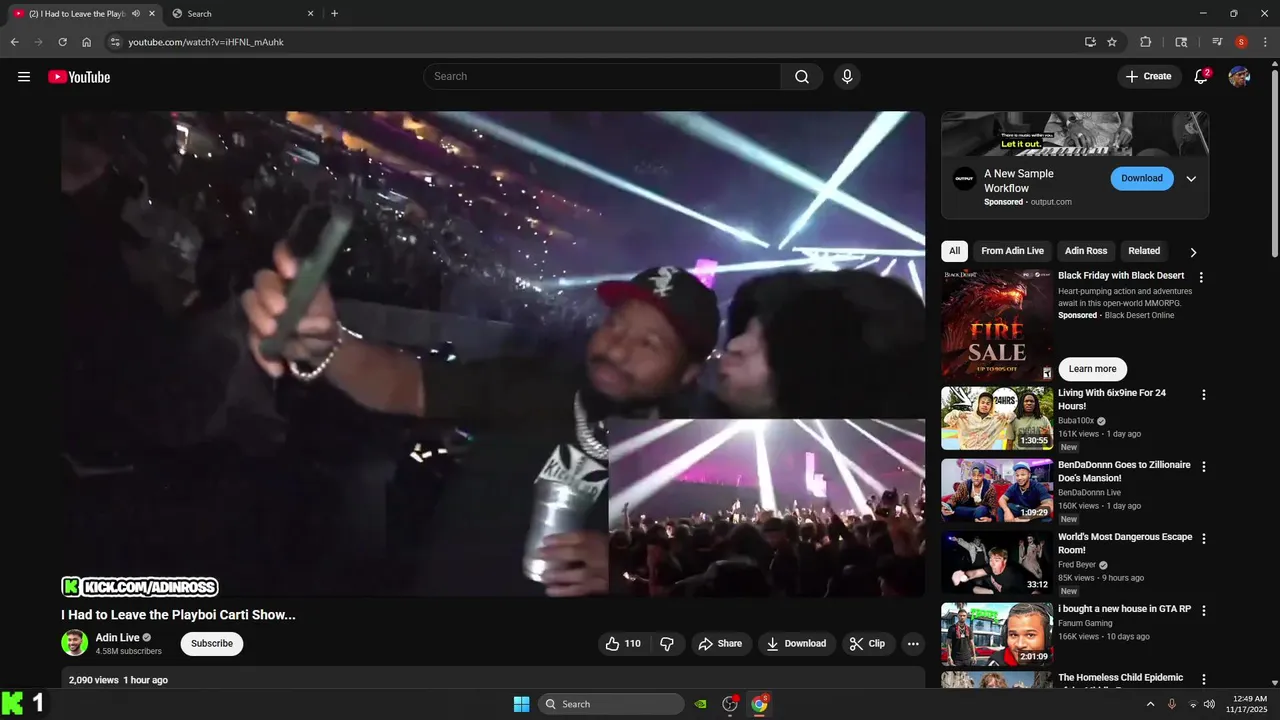Click Learn more on Black Desert ad
Image resolution: width=1280 pixels, height=720 pixels.
tap(1092, 369)
